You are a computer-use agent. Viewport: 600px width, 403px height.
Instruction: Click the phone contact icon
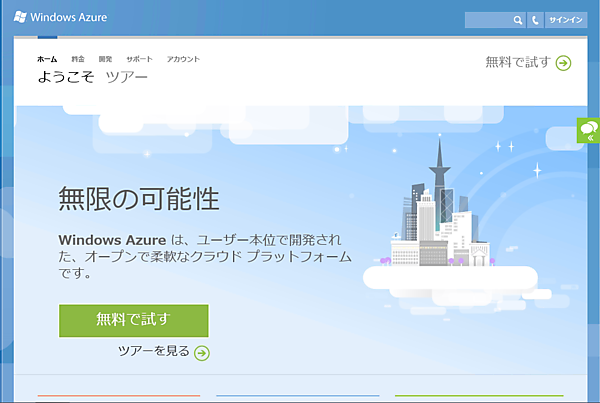click(x=535, y=20)
